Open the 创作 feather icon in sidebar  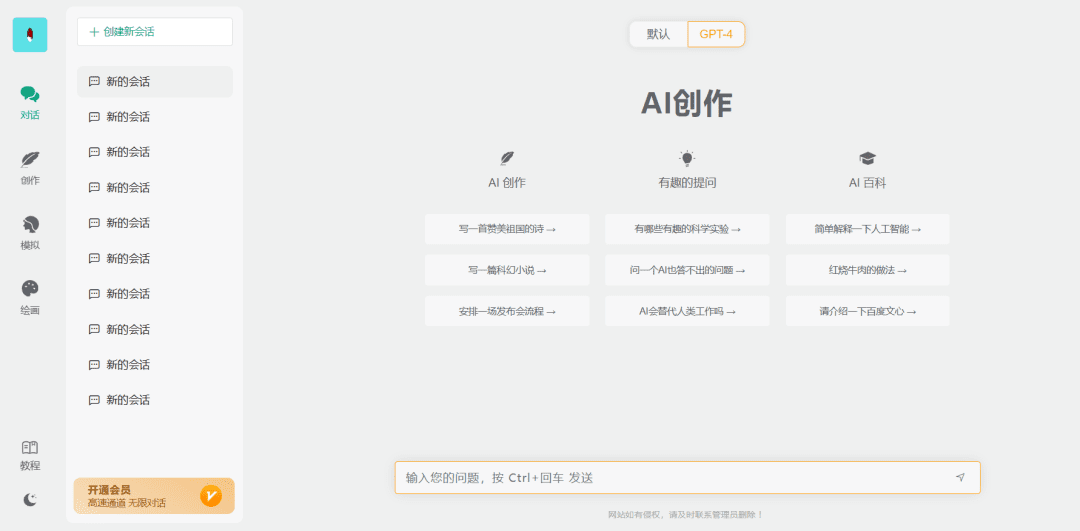point(30,160)
